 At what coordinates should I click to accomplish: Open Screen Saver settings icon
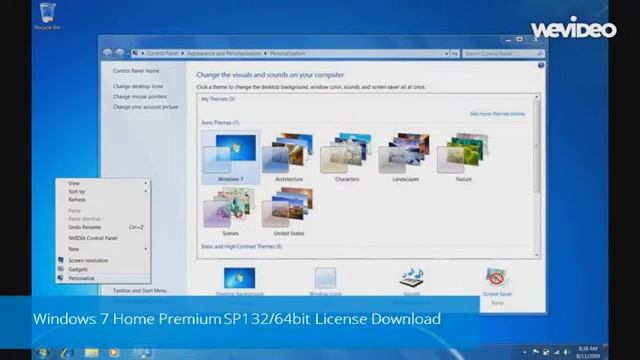tap(497, 278)
